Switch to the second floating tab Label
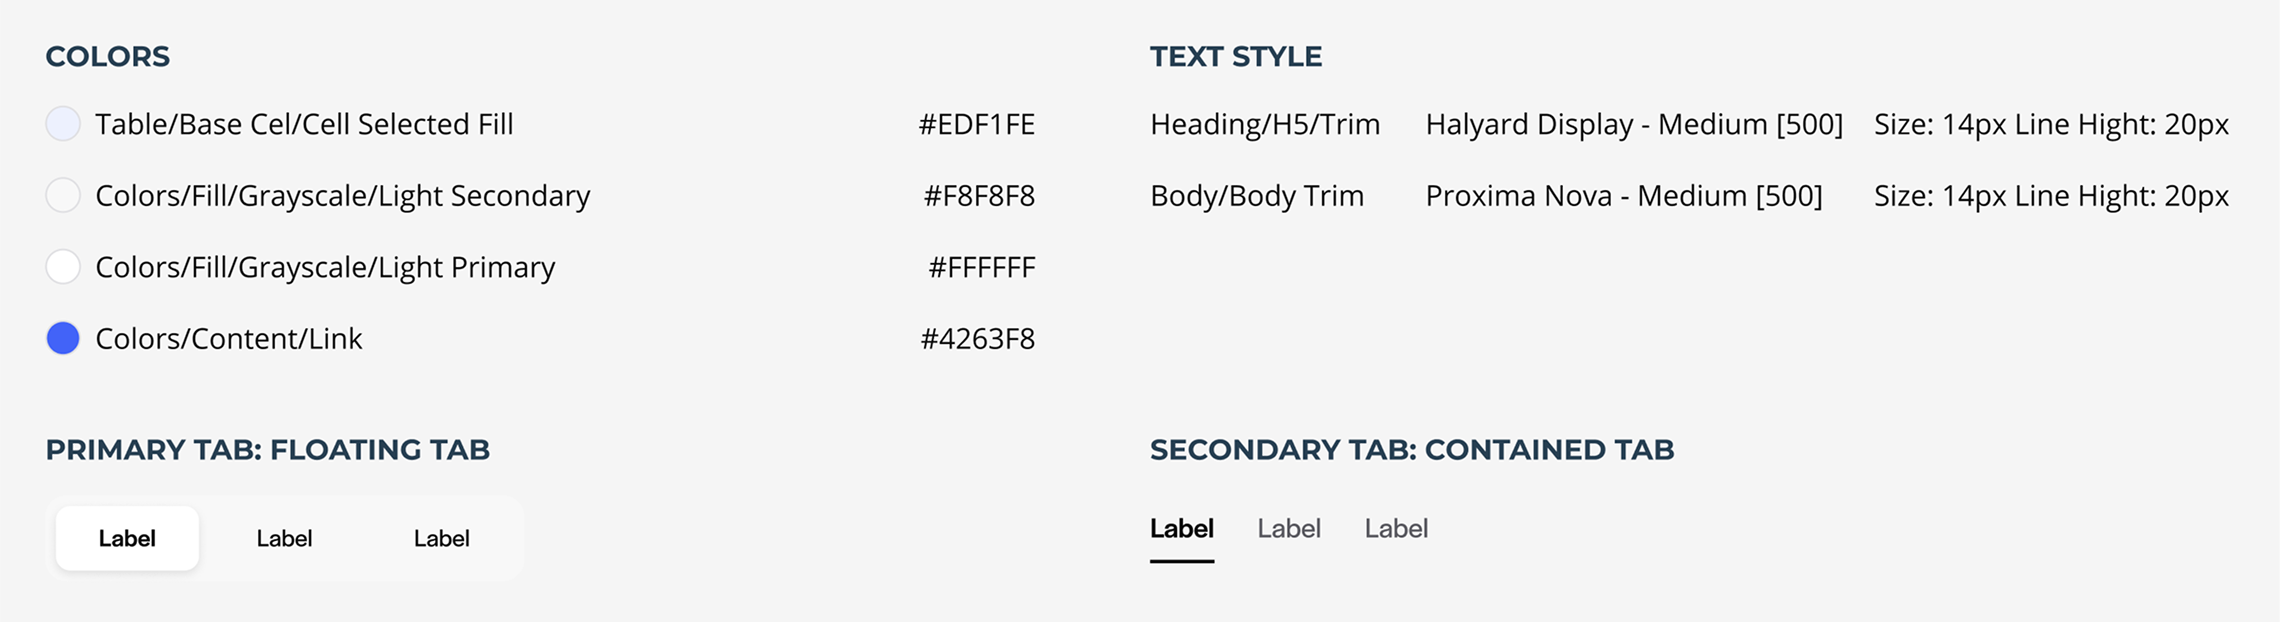Viewport: 2280px width, 622px height. point(284,538)
